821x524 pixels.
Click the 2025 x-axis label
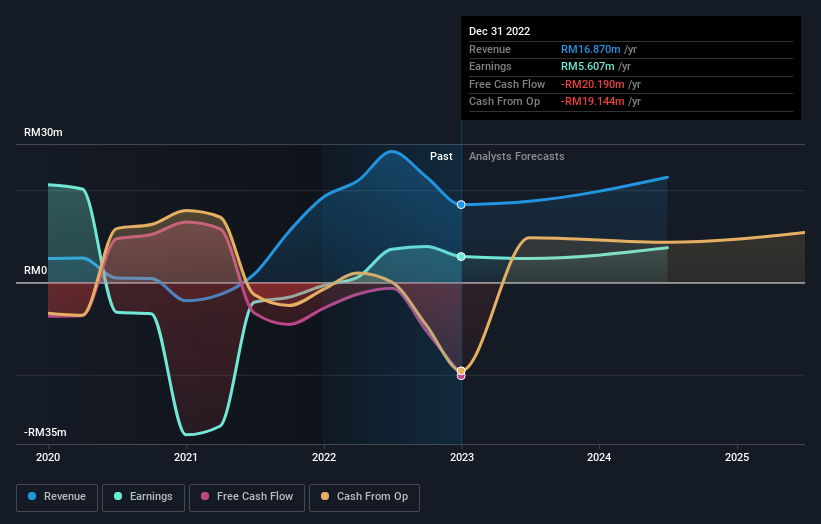[x=737, y=458]
